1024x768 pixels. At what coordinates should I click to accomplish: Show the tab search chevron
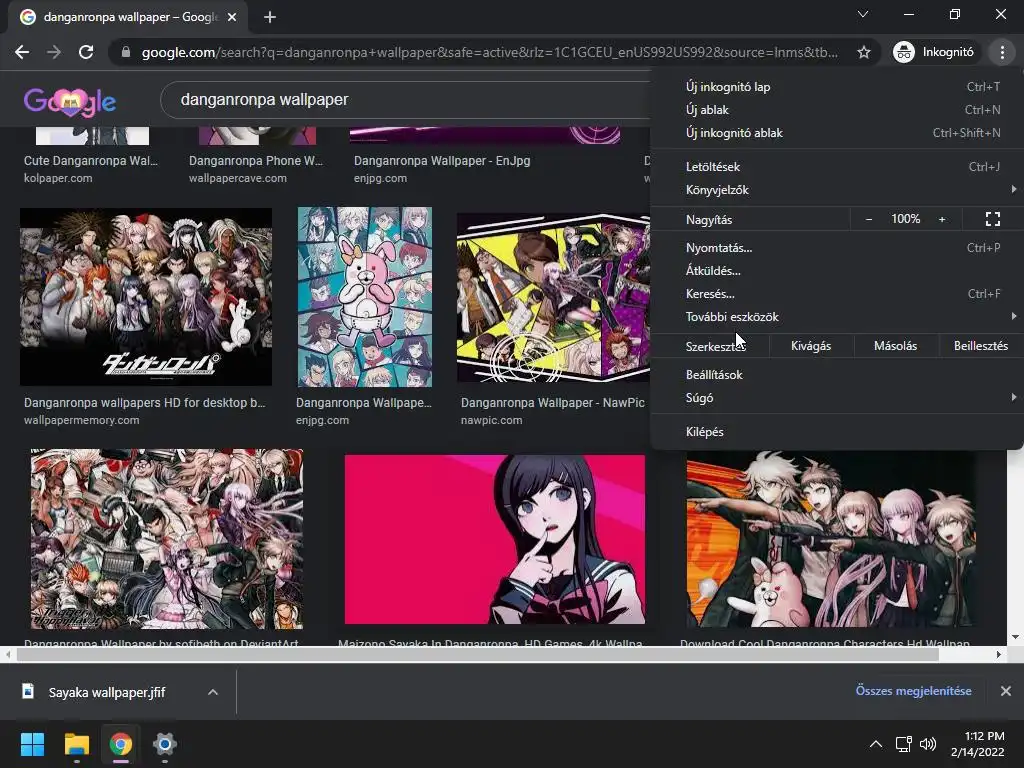point(863,14)
